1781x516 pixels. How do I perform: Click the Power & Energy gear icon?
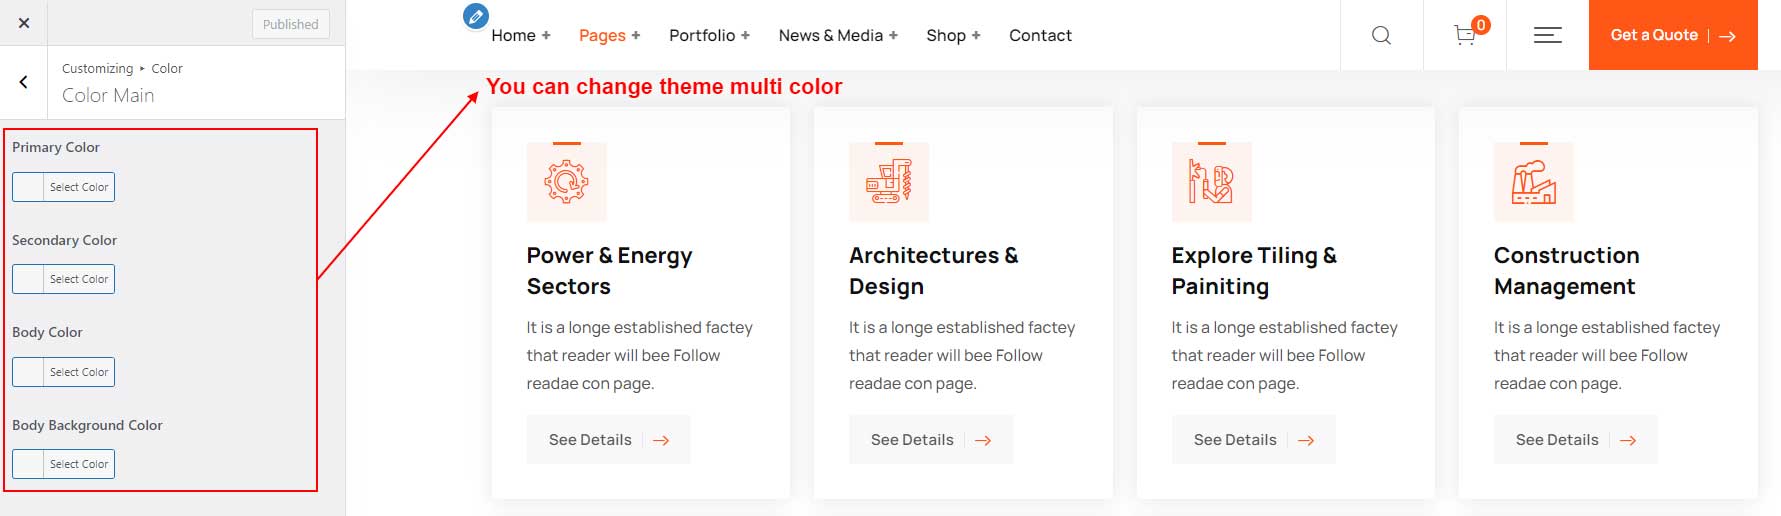(x=567, y=182)
